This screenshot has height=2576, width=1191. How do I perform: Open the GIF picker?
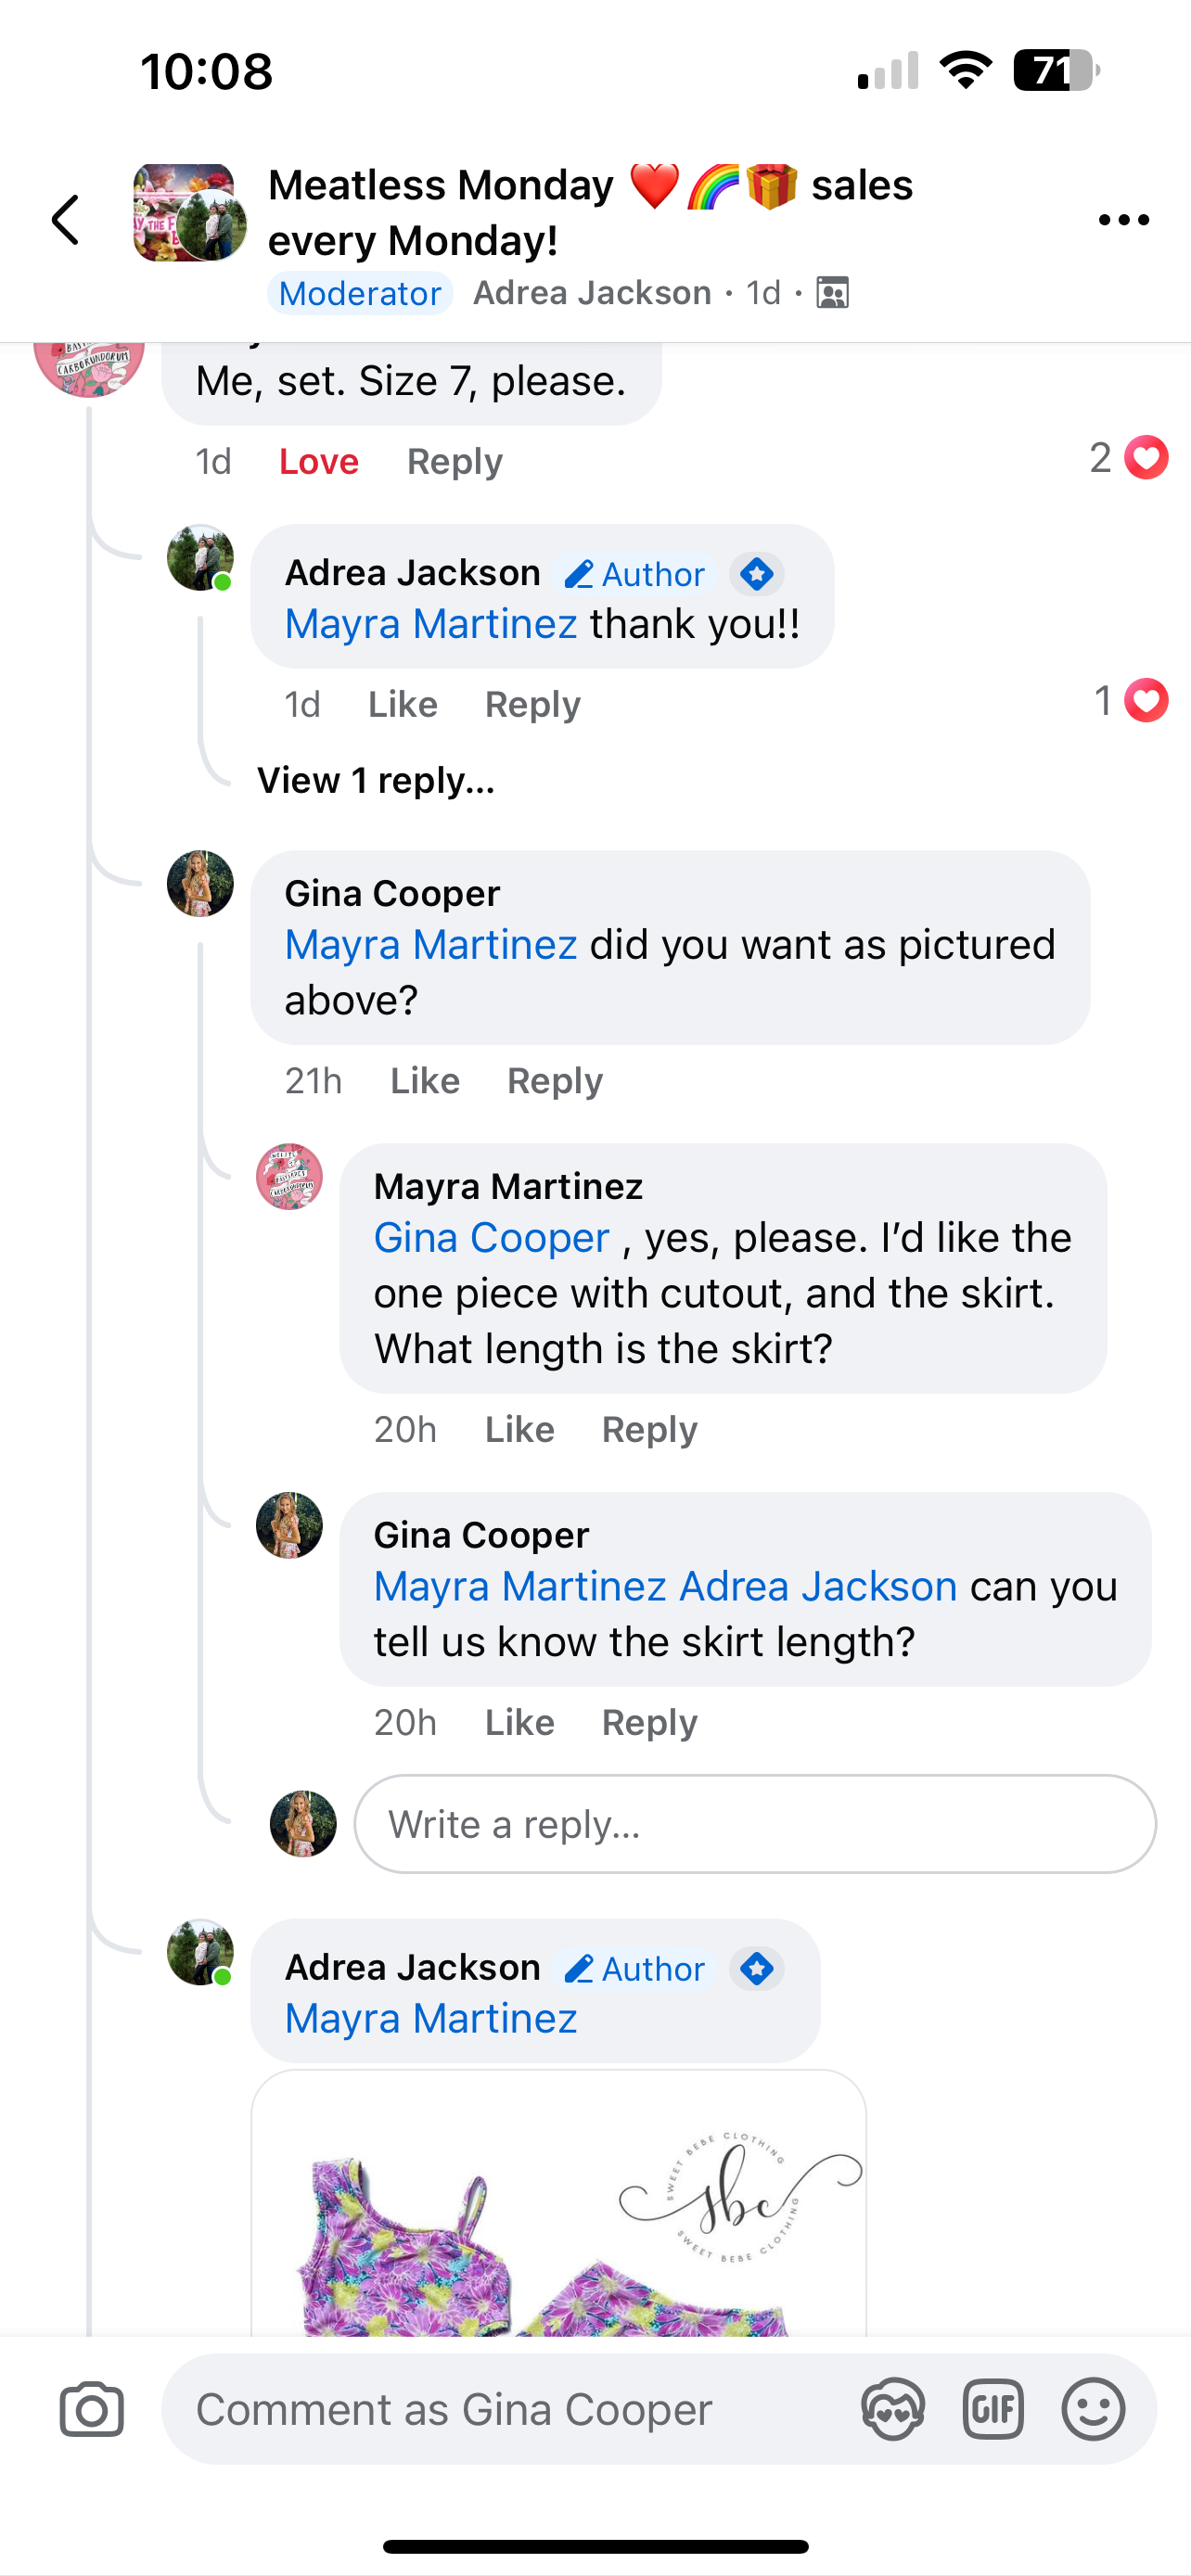coord(992,2409)
